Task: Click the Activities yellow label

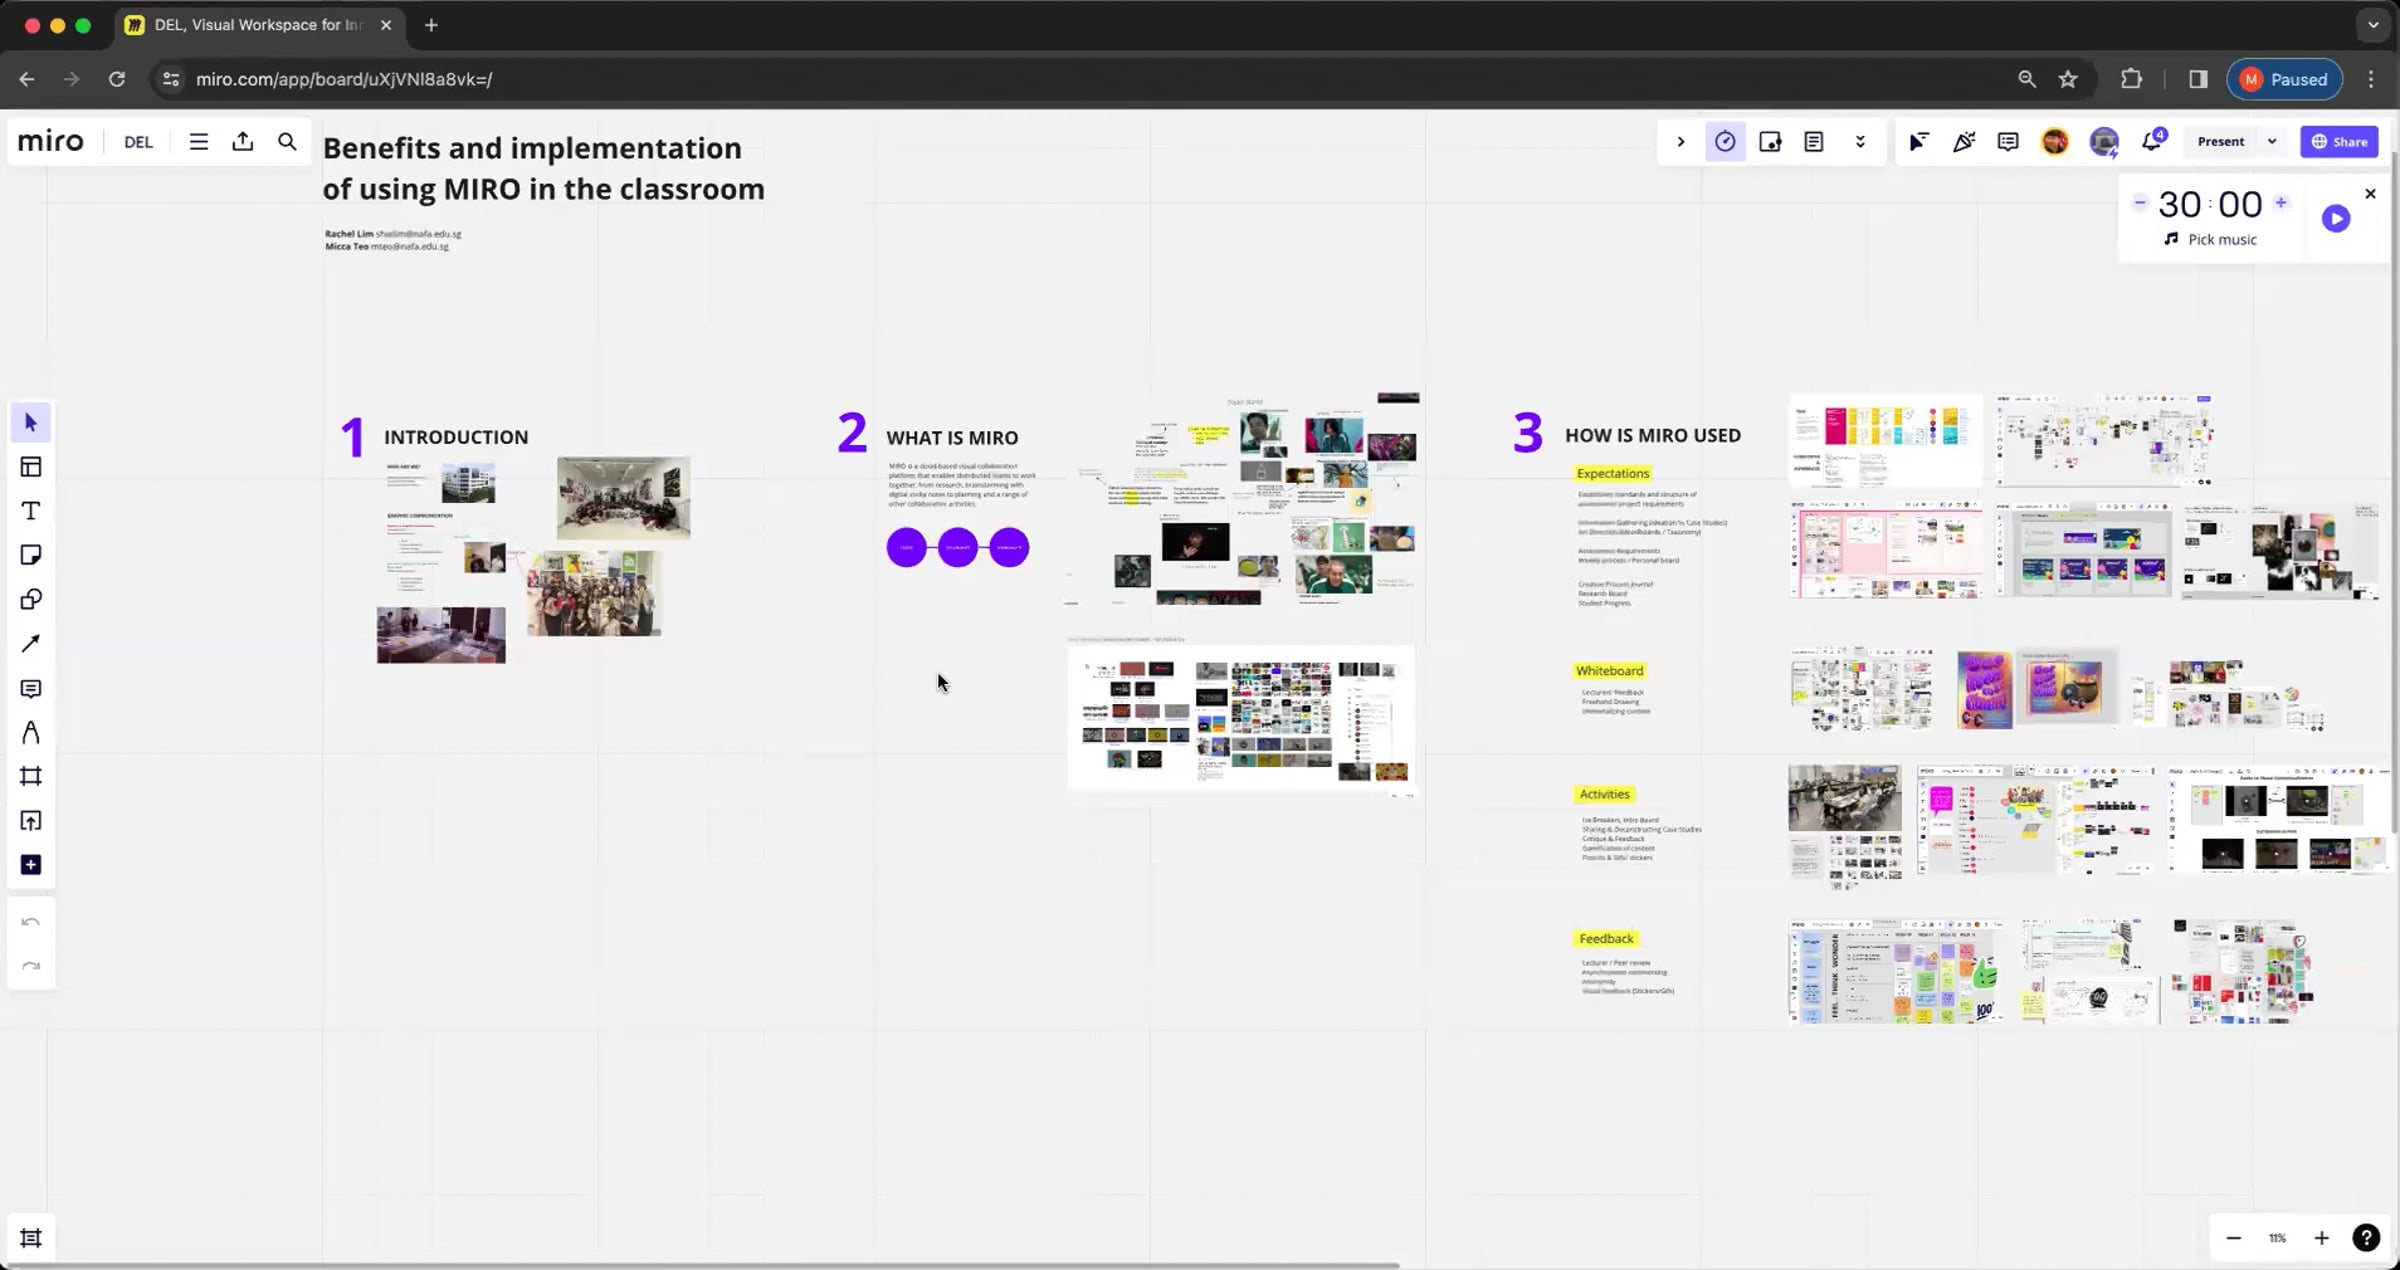Action: pos(1604,794)
